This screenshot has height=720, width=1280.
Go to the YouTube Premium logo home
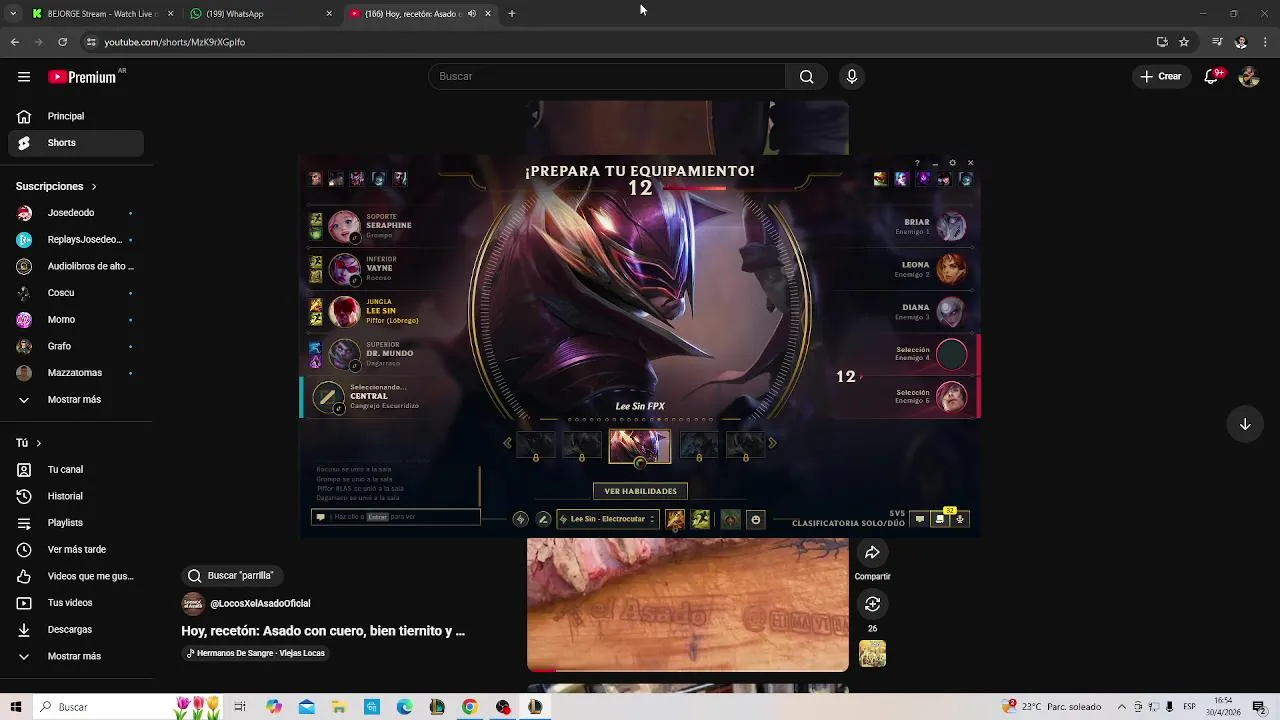tap(82, 77)
